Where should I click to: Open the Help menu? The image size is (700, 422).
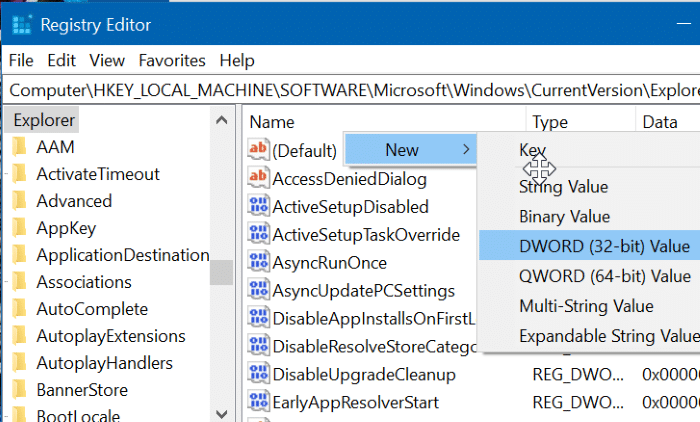point(237,60)
